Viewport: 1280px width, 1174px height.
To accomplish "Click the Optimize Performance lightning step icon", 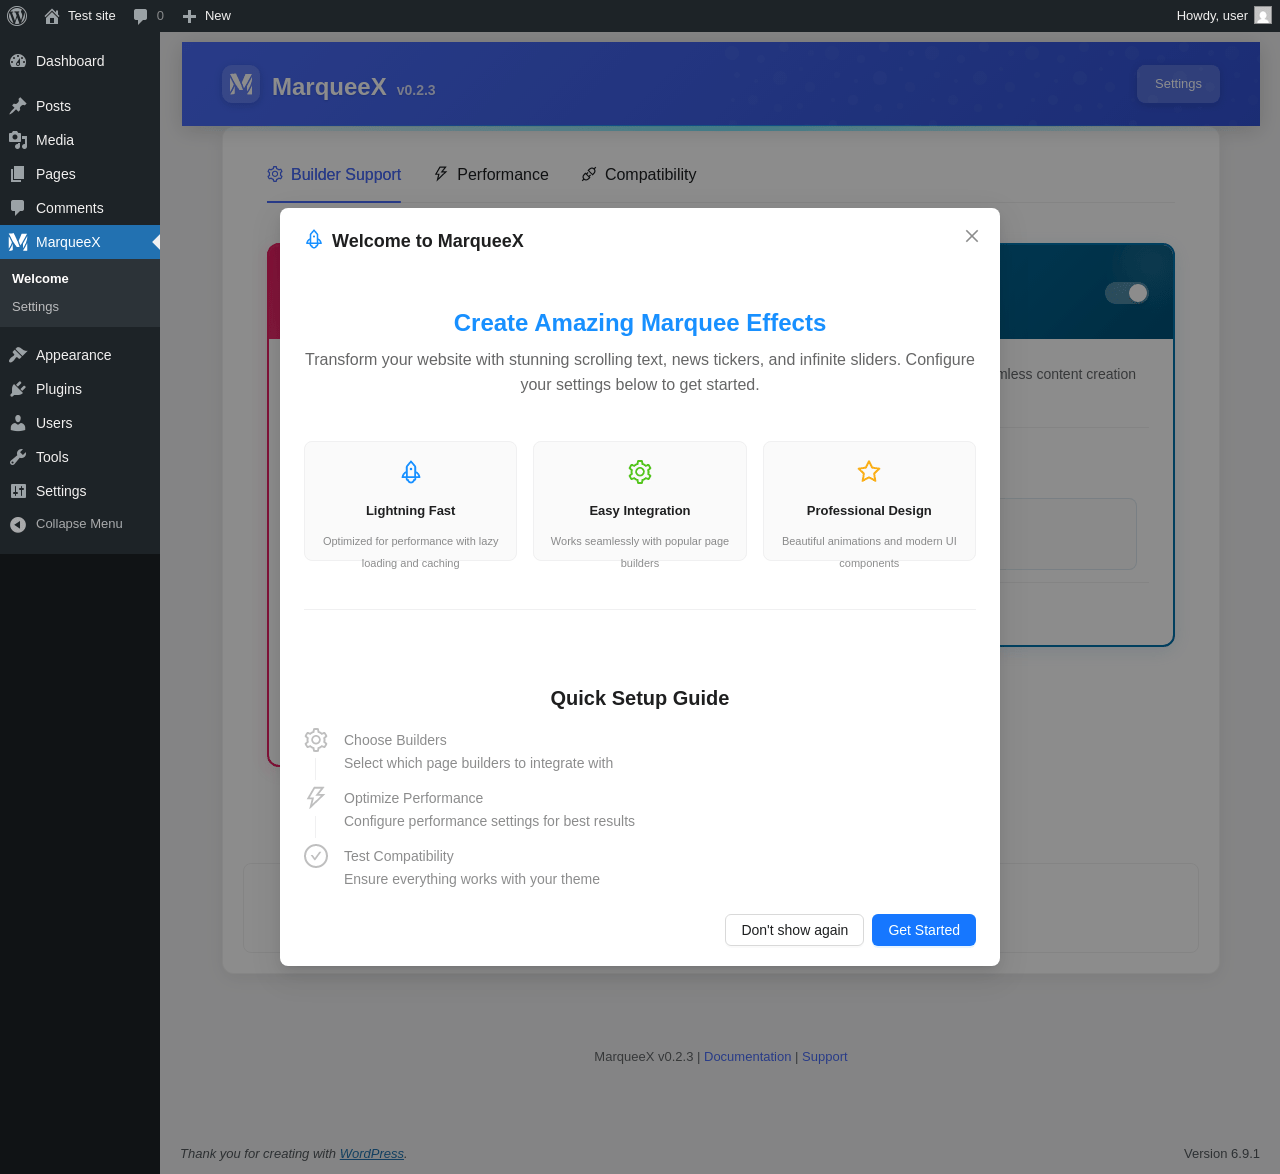I will point(316,797).
